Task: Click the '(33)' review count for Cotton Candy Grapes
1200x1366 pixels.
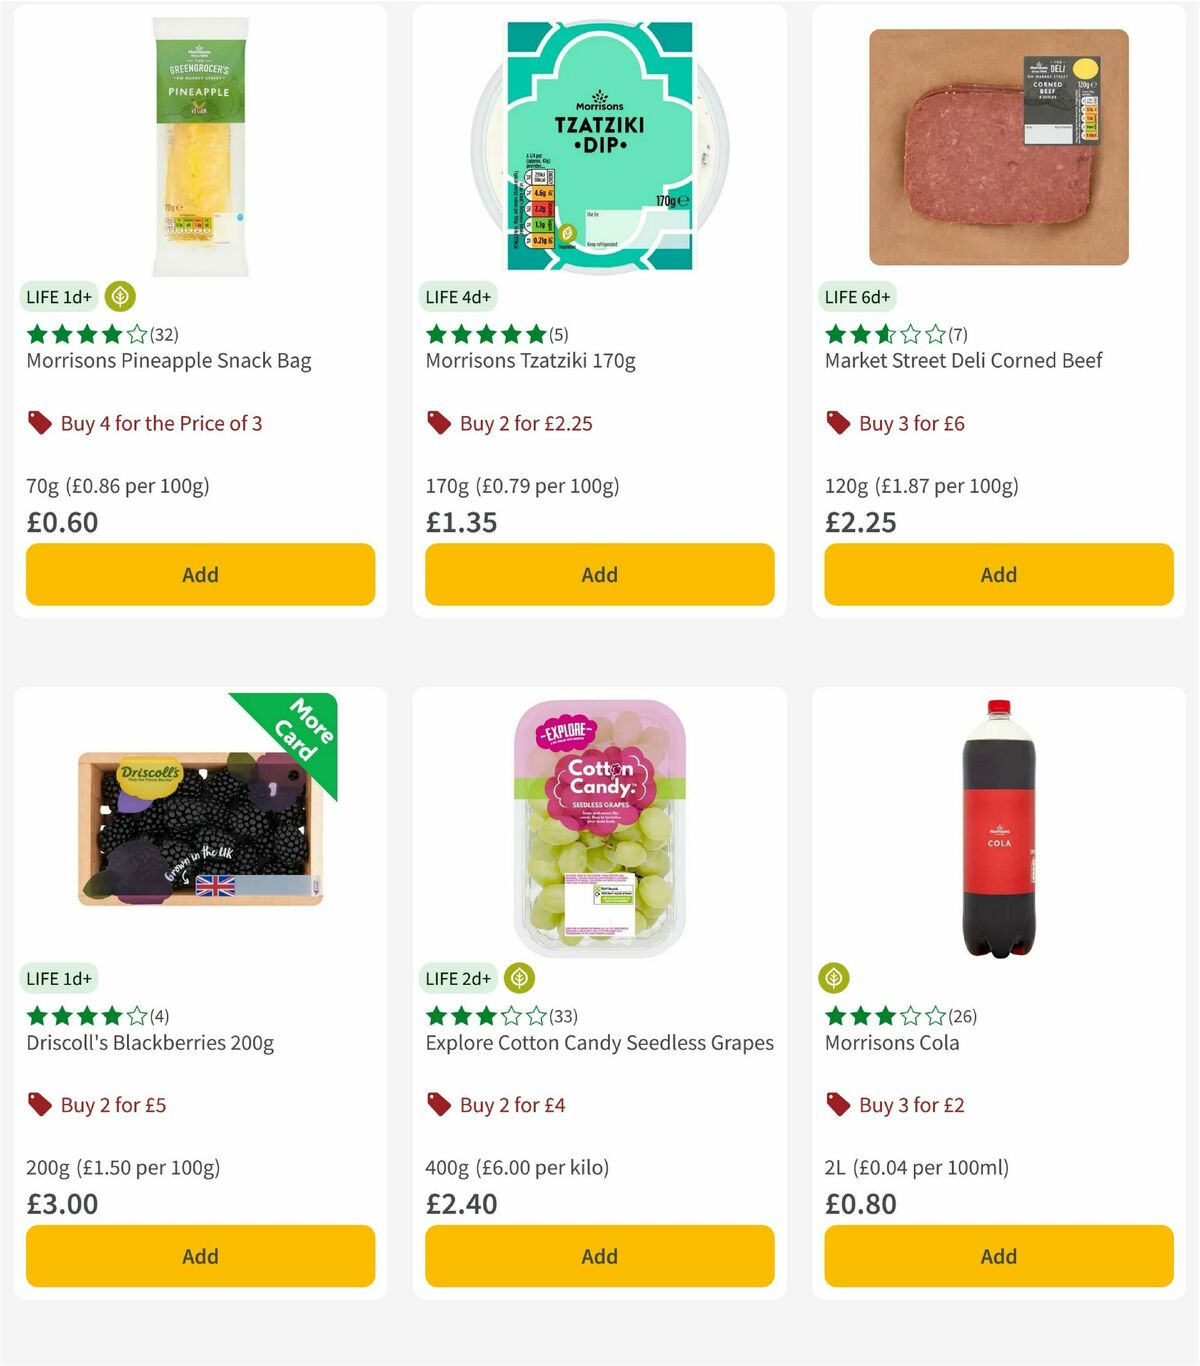Action: [x=560, y=1016]
